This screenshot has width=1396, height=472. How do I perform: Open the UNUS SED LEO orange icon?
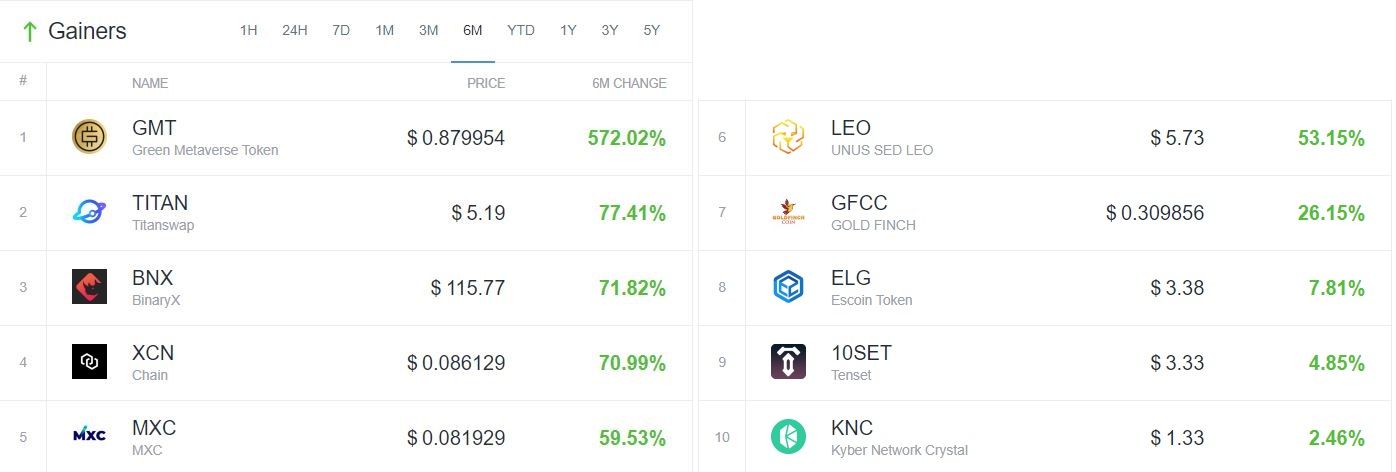[788, 137]
